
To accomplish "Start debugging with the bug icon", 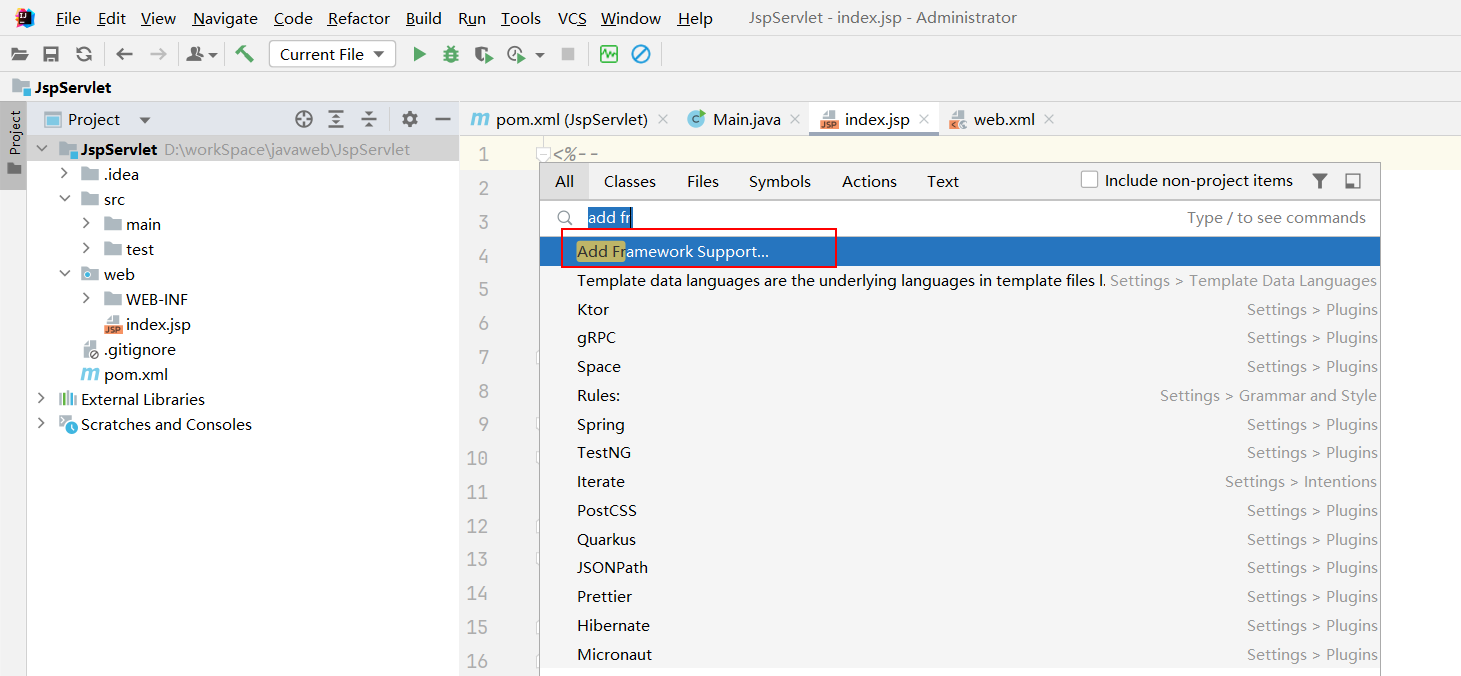I will 451,54.
